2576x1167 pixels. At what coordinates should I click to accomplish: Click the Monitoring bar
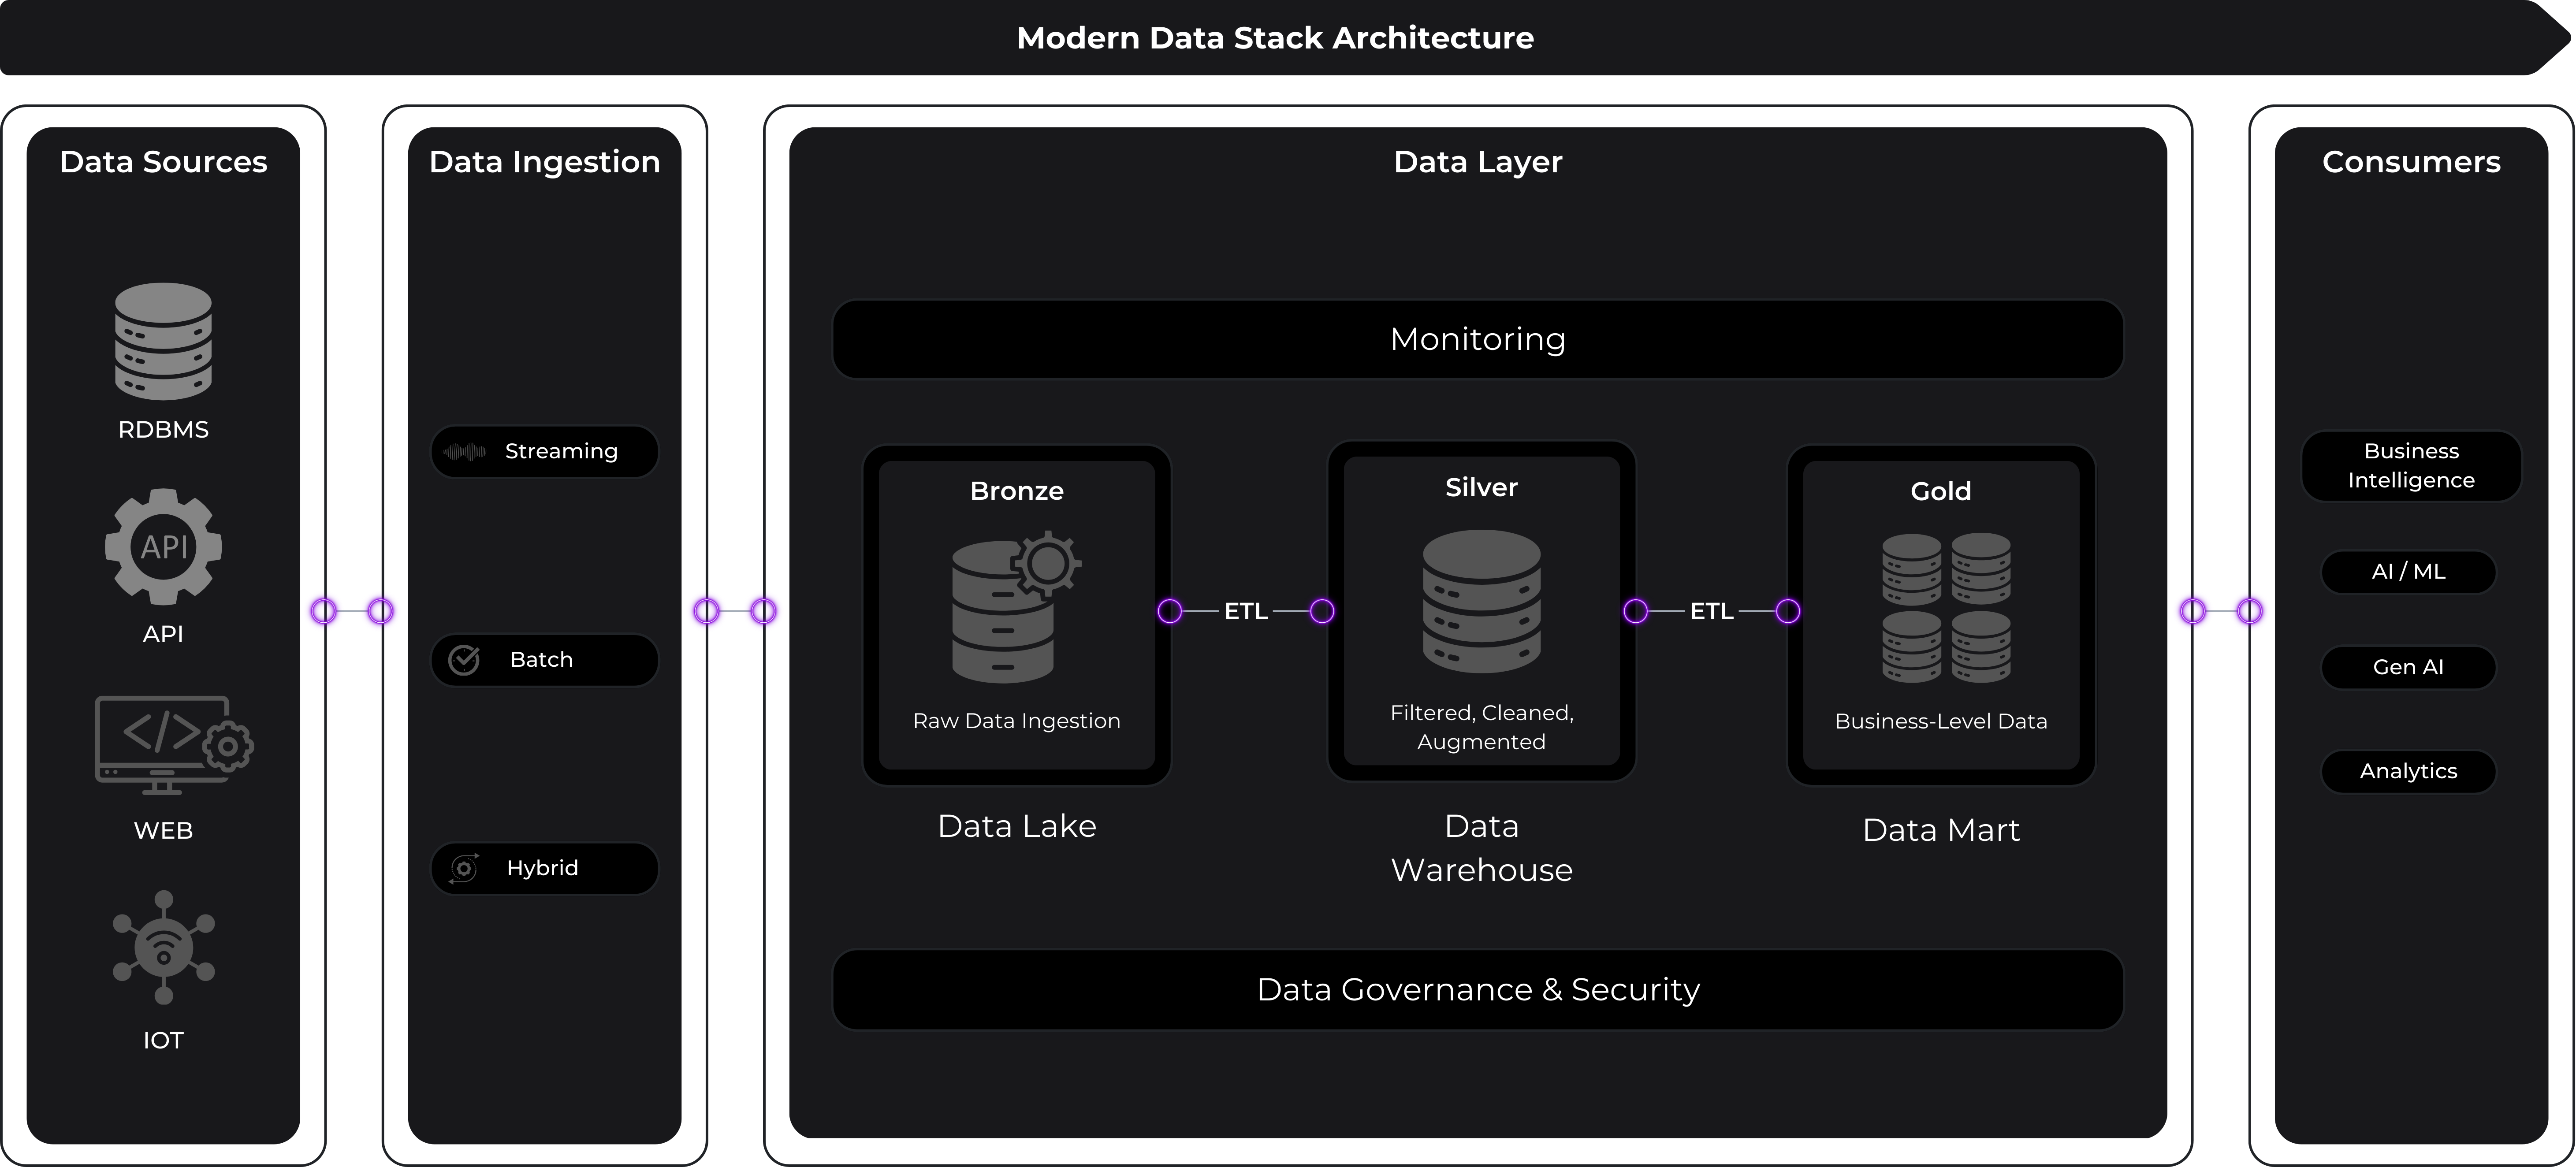pos(1478,339)
